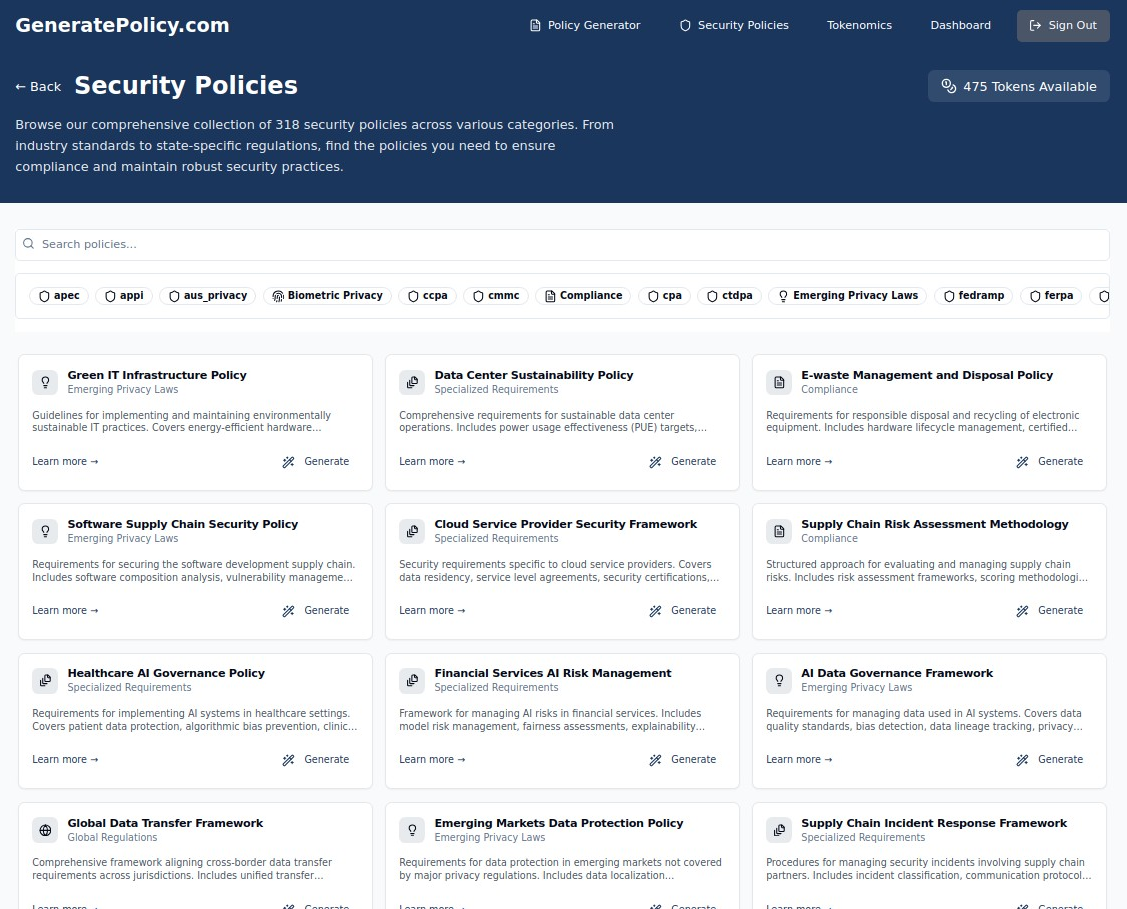
Task: Click the Data Center Sustainability Policy card icon
Action: (412, 382)
